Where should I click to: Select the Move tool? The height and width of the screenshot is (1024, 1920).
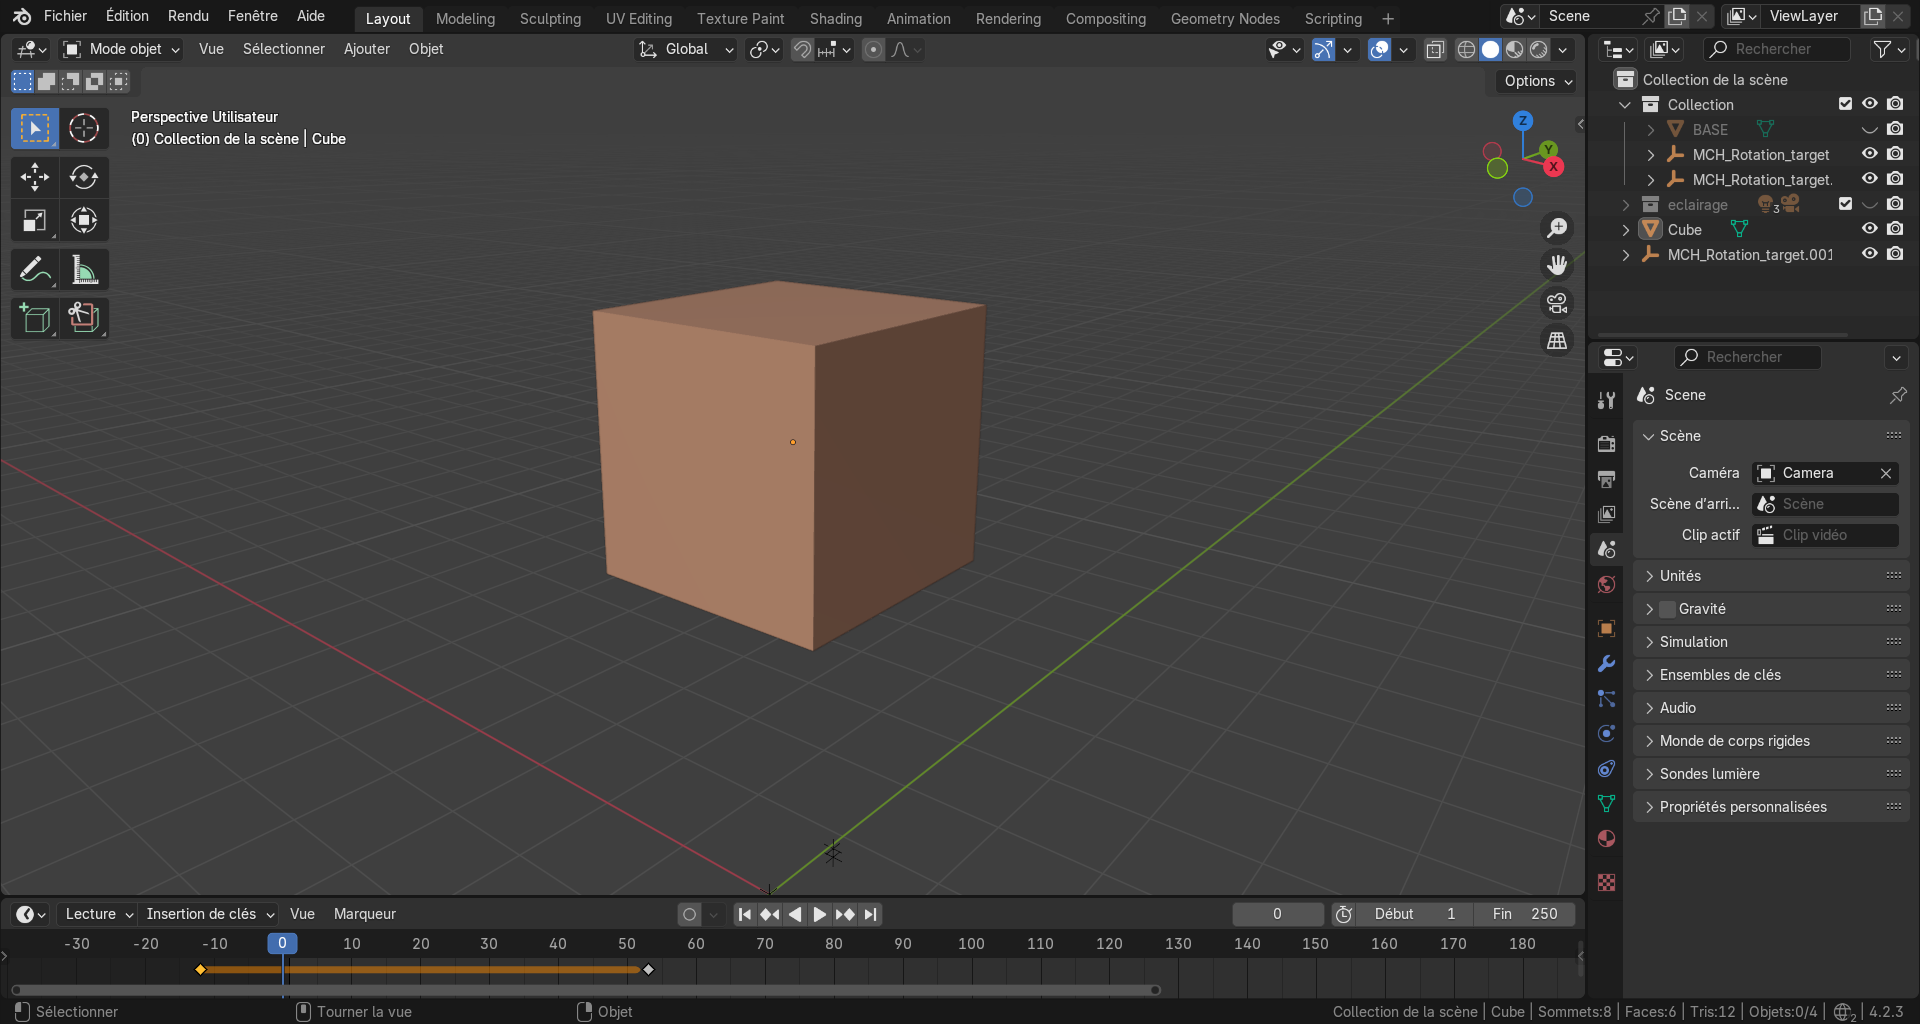pos(35,177)
